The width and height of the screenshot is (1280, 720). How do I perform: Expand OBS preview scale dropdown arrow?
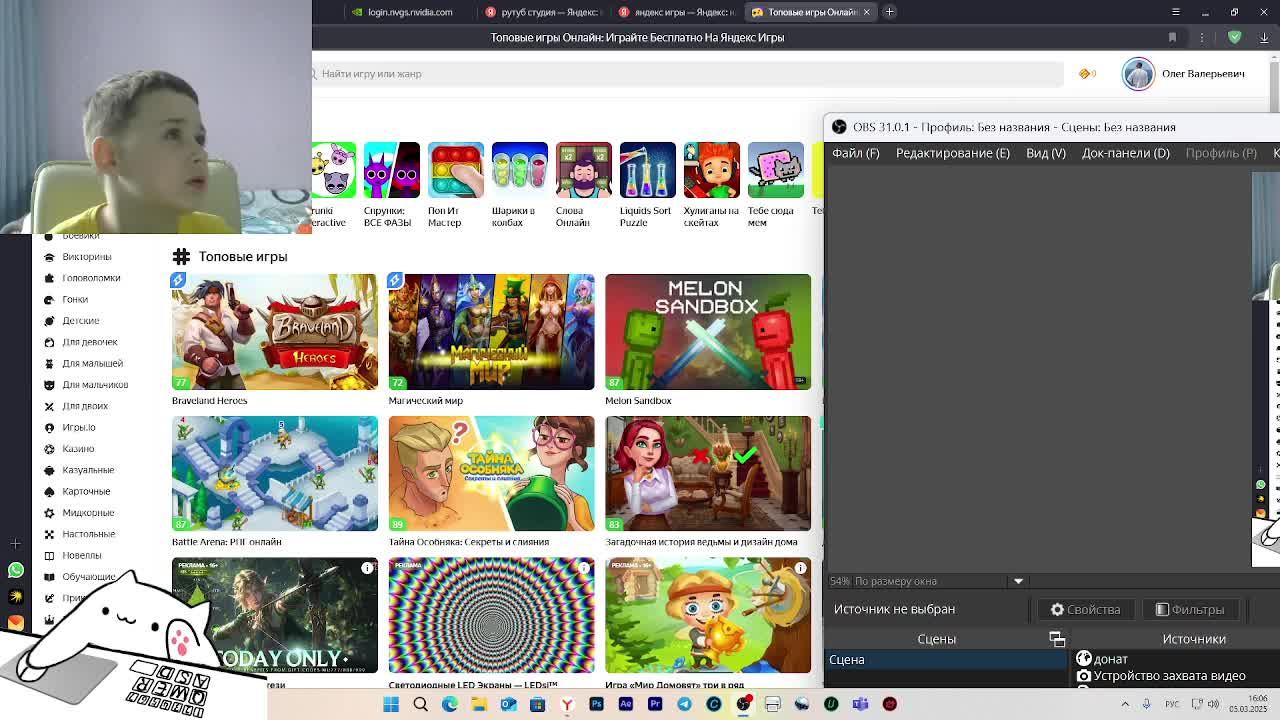point(1018,581)
